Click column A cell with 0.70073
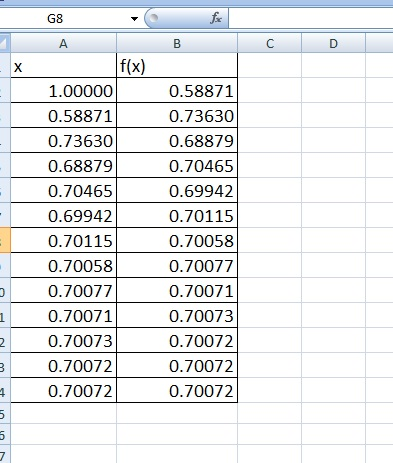This screenshot has height=463, width=393. point(64,340)
